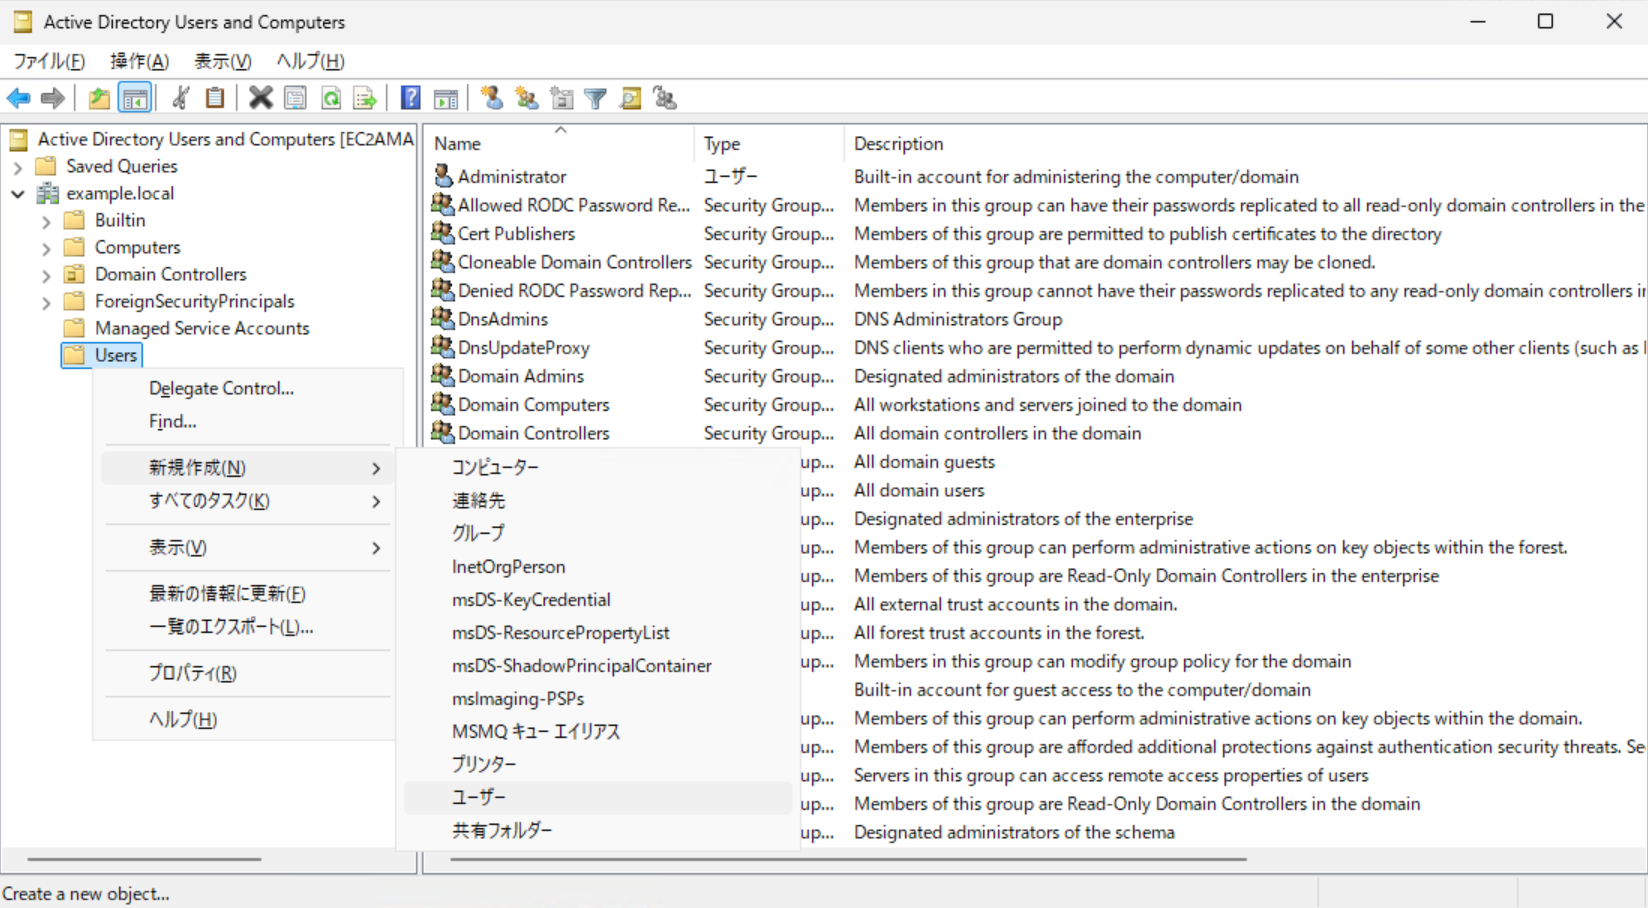This screenshot has width=1648, height=908.
Task: Sort by the Name column header
Action: click(x=458, y=144)
